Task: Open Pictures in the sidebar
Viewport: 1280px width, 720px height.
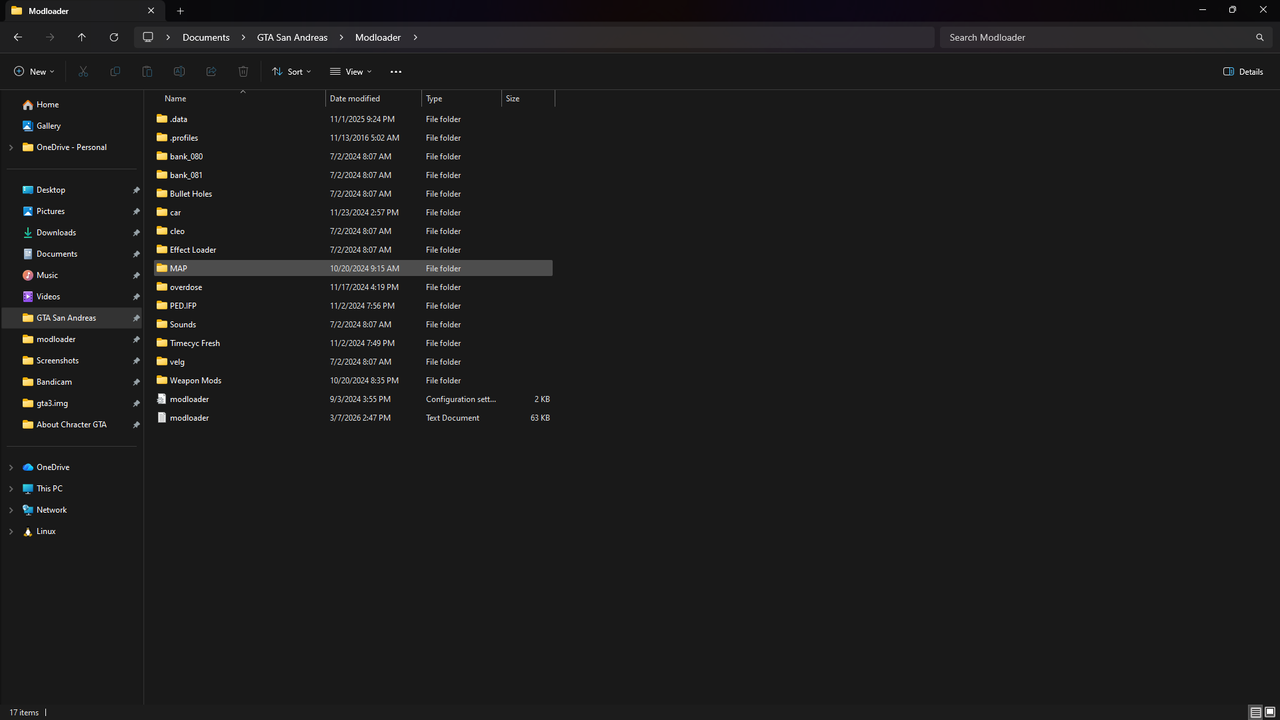Action: 50,211
